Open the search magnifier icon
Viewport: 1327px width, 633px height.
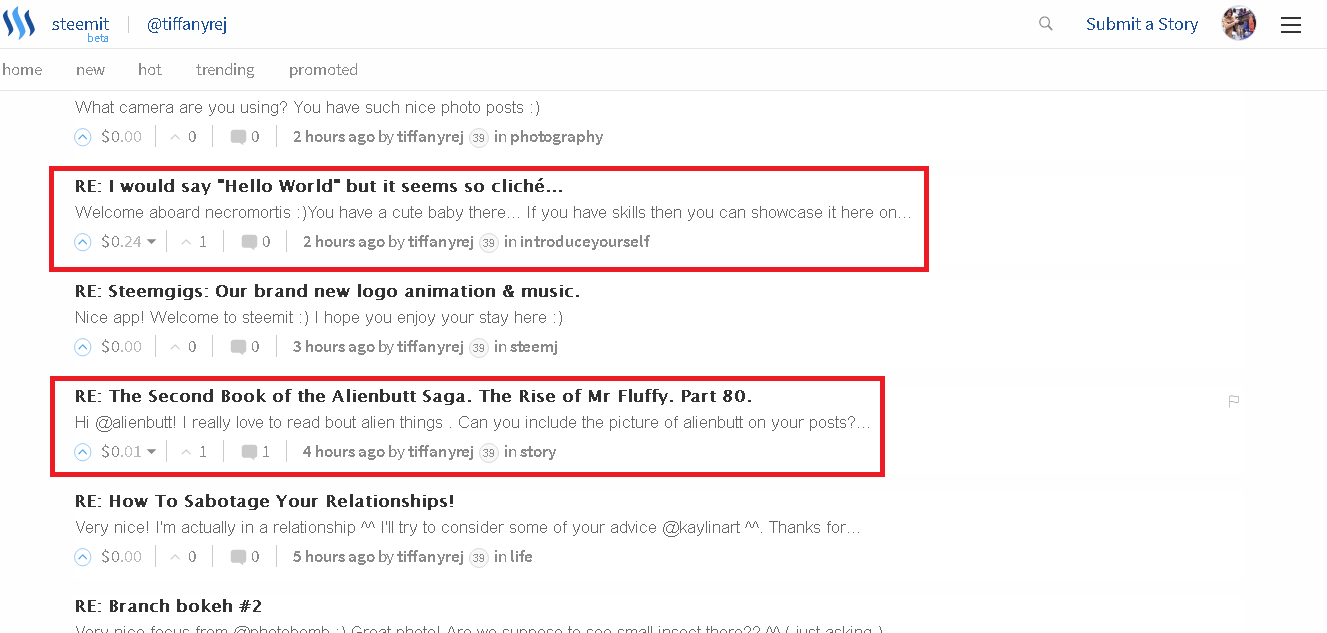(1046, 23)
